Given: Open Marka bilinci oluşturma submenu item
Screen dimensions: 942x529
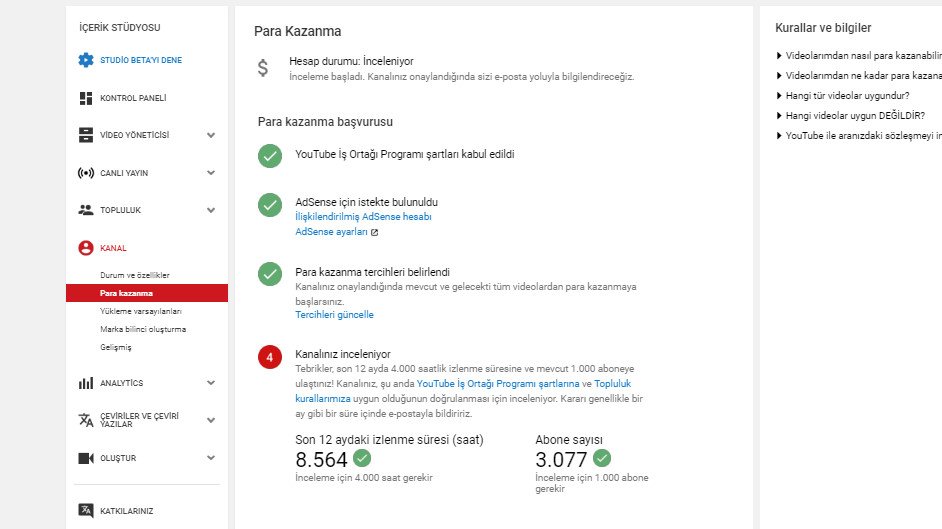Looking at the screenshot, I should (x=143, y=329).
